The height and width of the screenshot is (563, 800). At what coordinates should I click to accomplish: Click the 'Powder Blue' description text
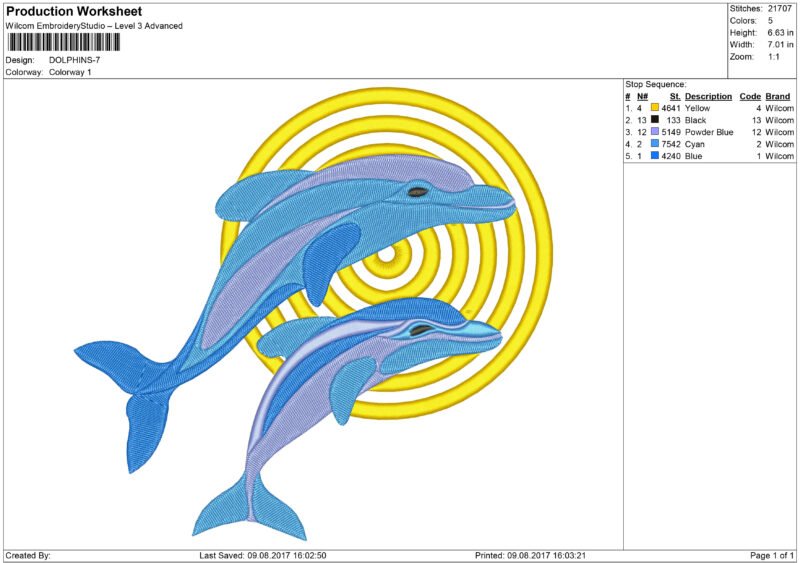tap(709, 132)
